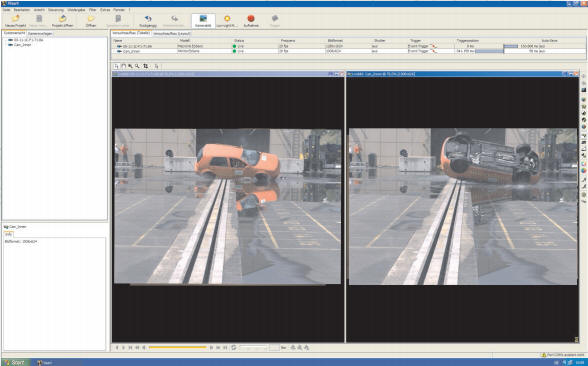Viewport: 588px width, 366px height.
Task: Open the ? help menu
Action: [129, 10]
